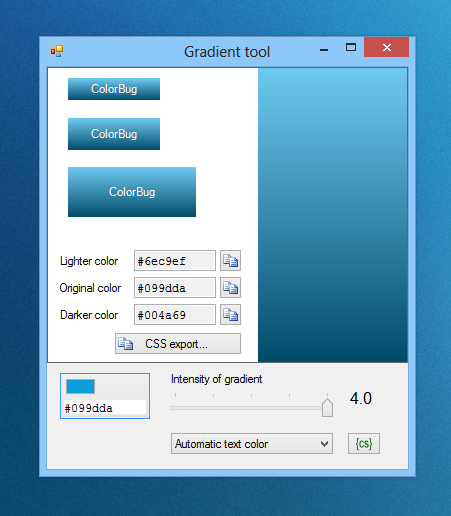The height and width of the screenshot is (516, 451).
Task: Click the Gradient tool app icon
Action: 57,51
